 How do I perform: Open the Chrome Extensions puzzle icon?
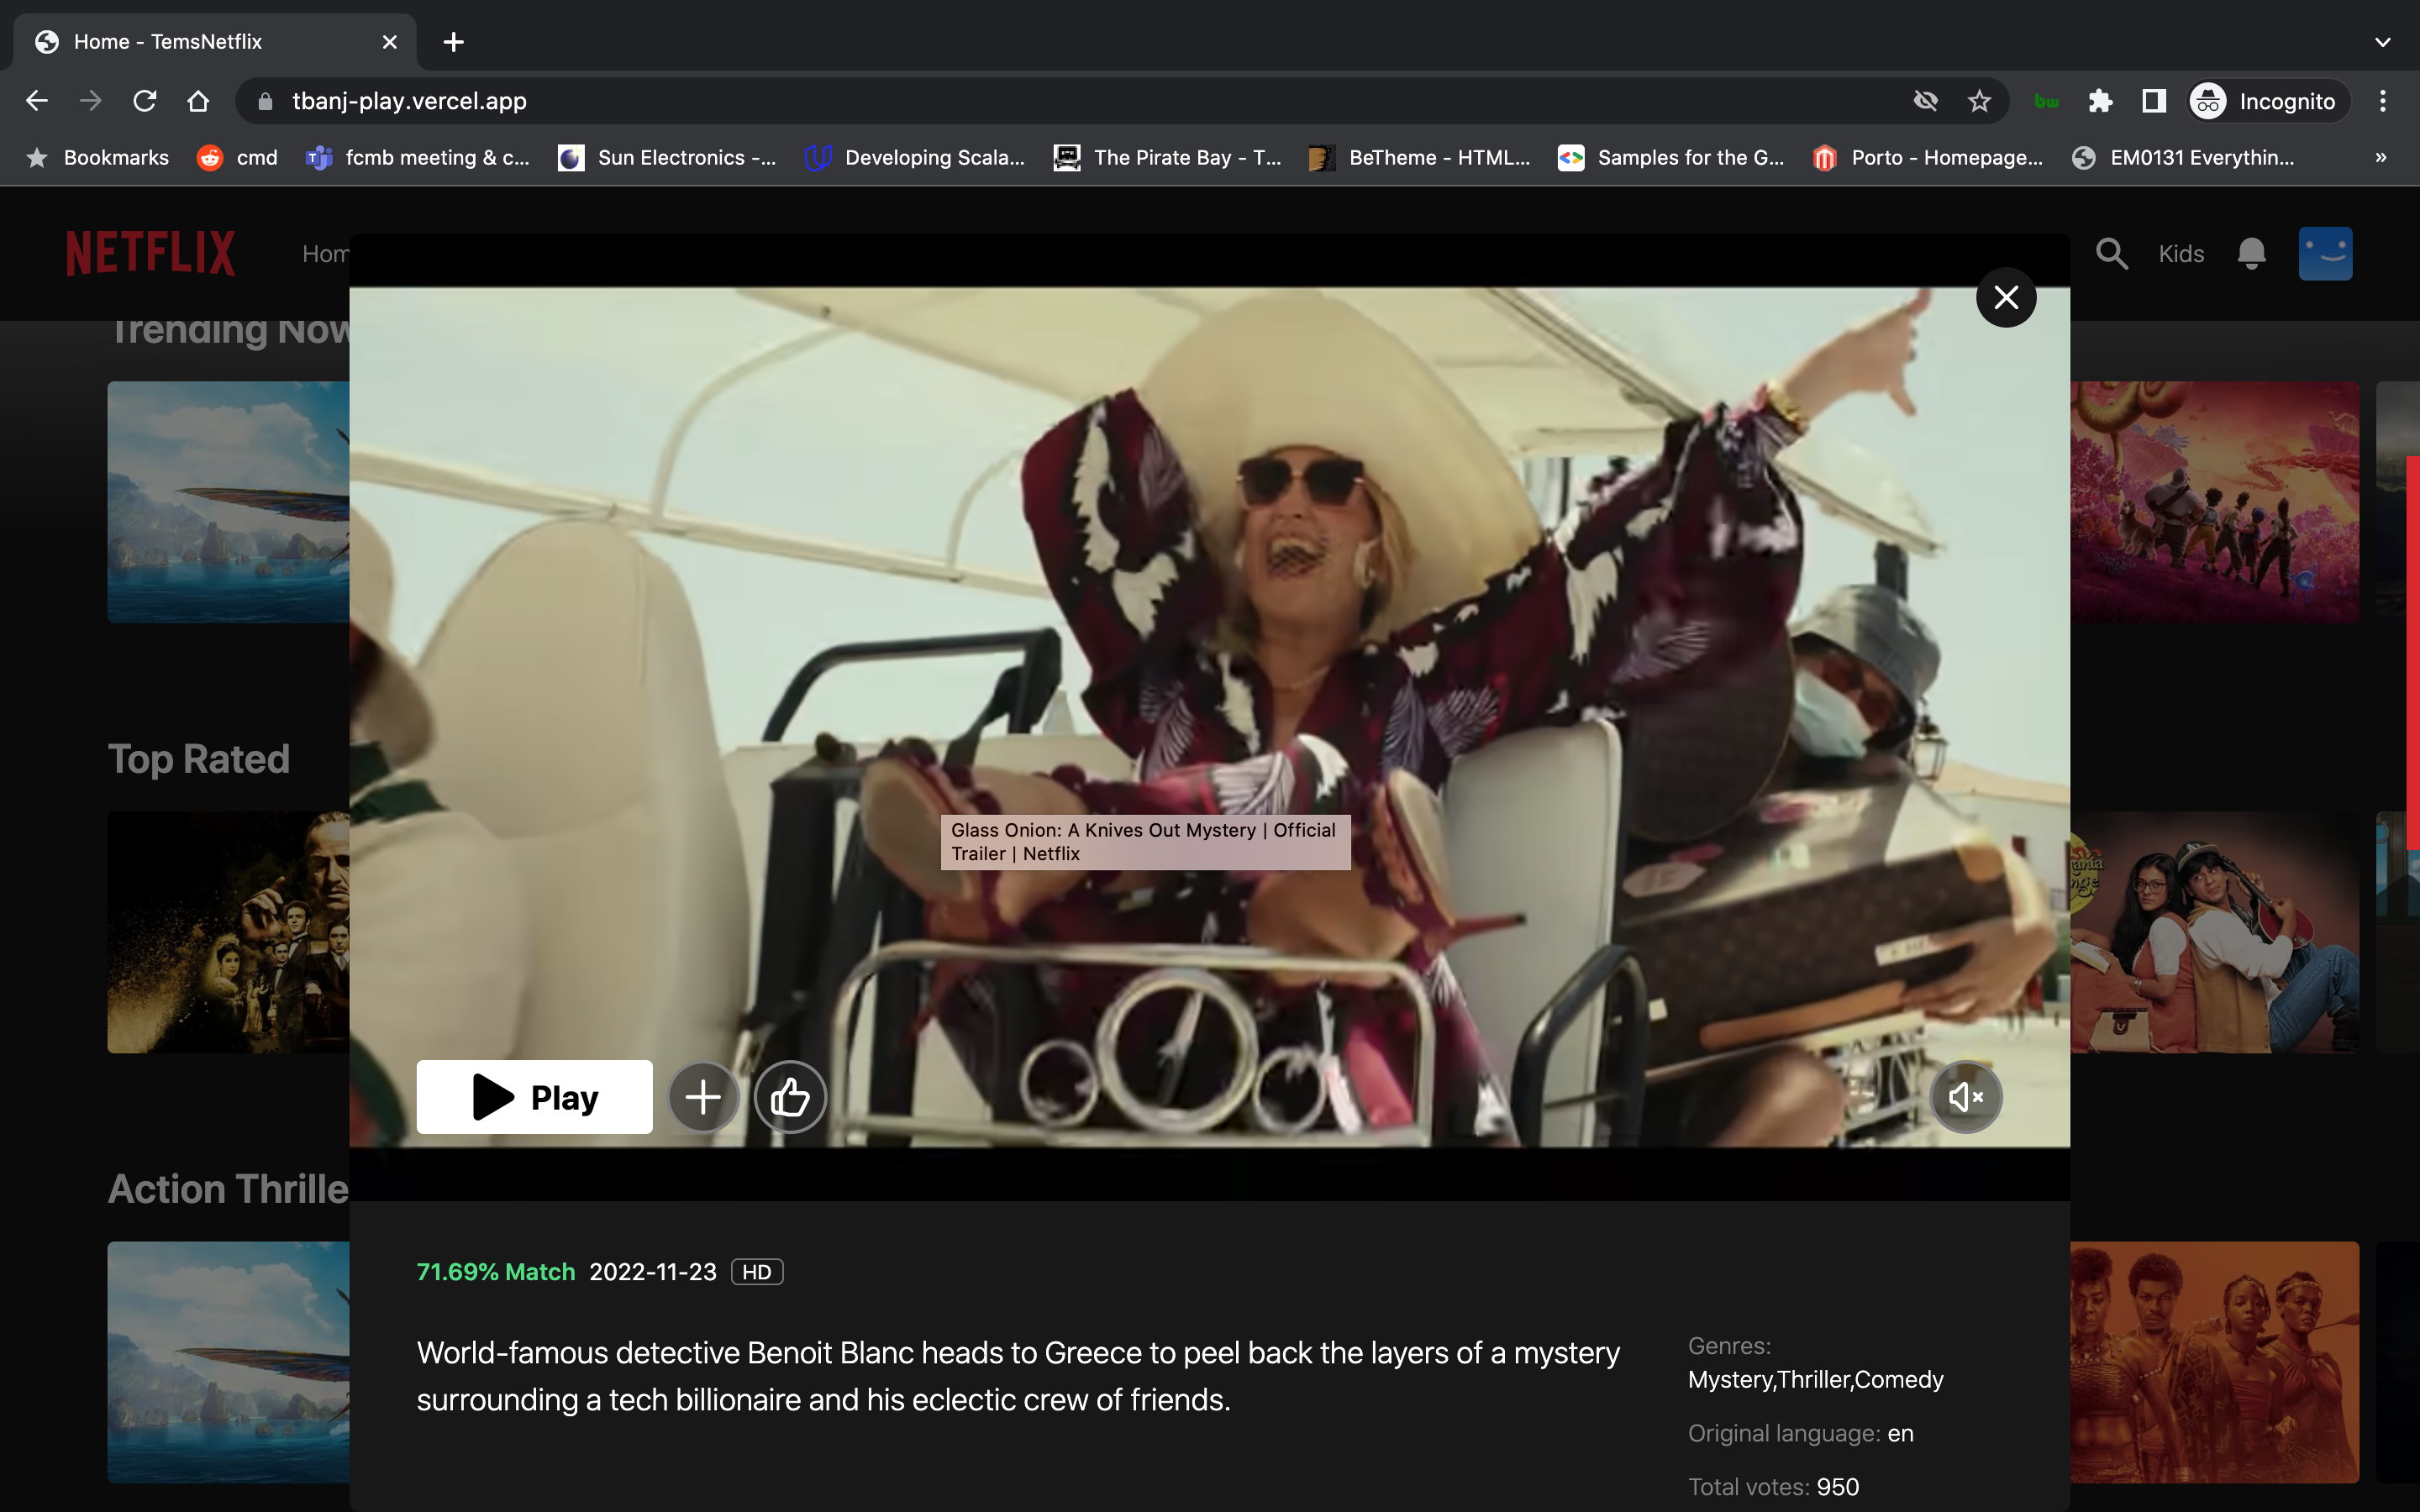click(x=2100, y=101)
